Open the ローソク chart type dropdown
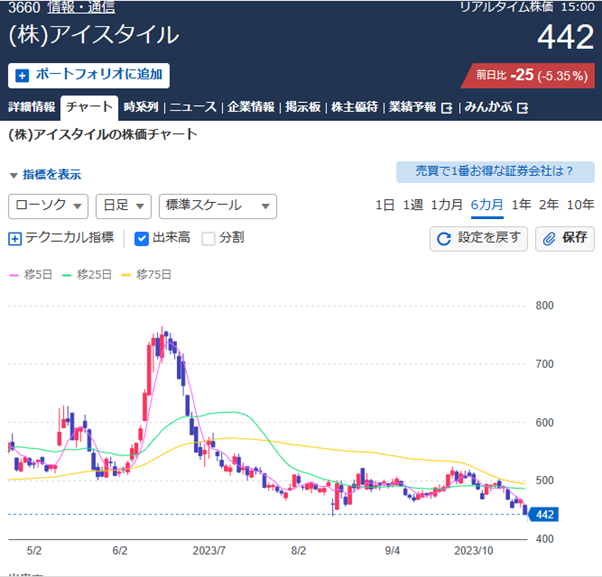The height and width of the screenshot is (577, 602). [x=48, y=206]
